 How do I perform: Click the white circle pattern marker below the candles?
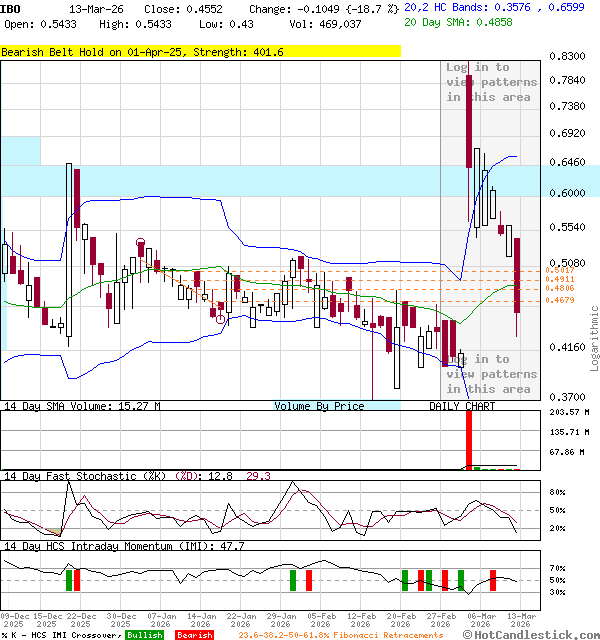[221, 319]
